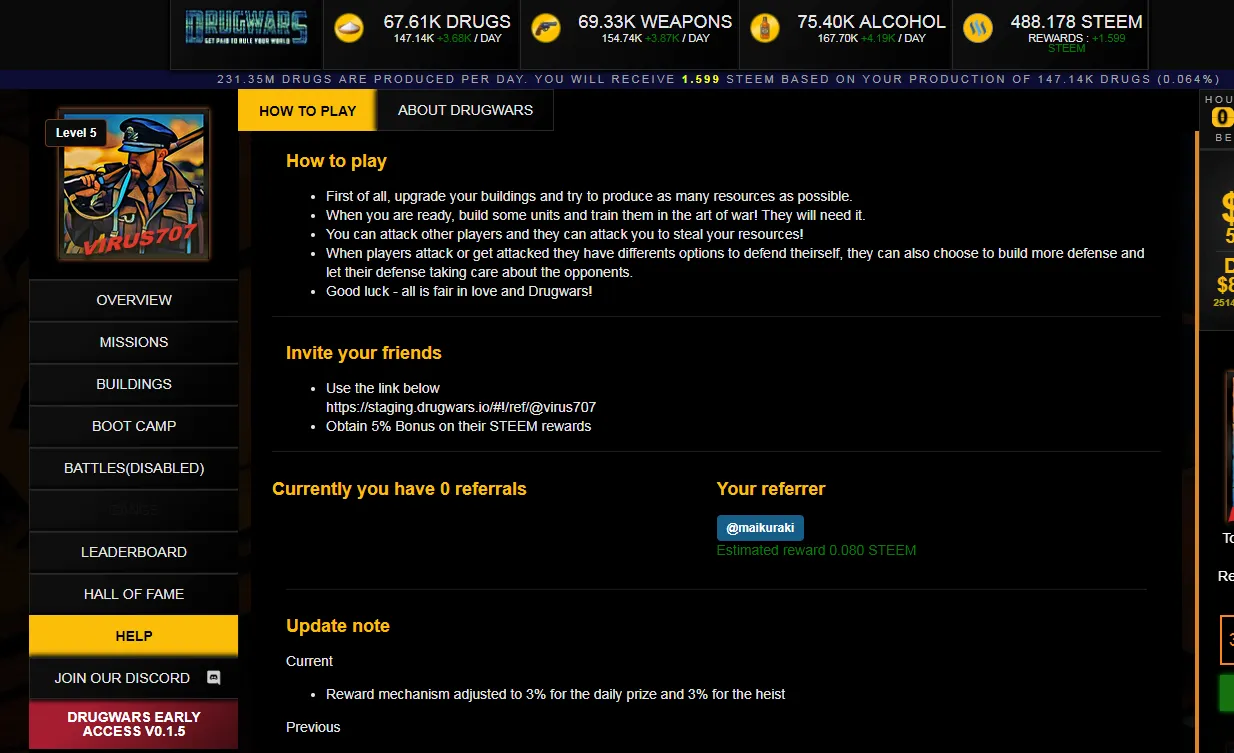
Task: Click the weapons gun icon
Action: click(545, 28)
